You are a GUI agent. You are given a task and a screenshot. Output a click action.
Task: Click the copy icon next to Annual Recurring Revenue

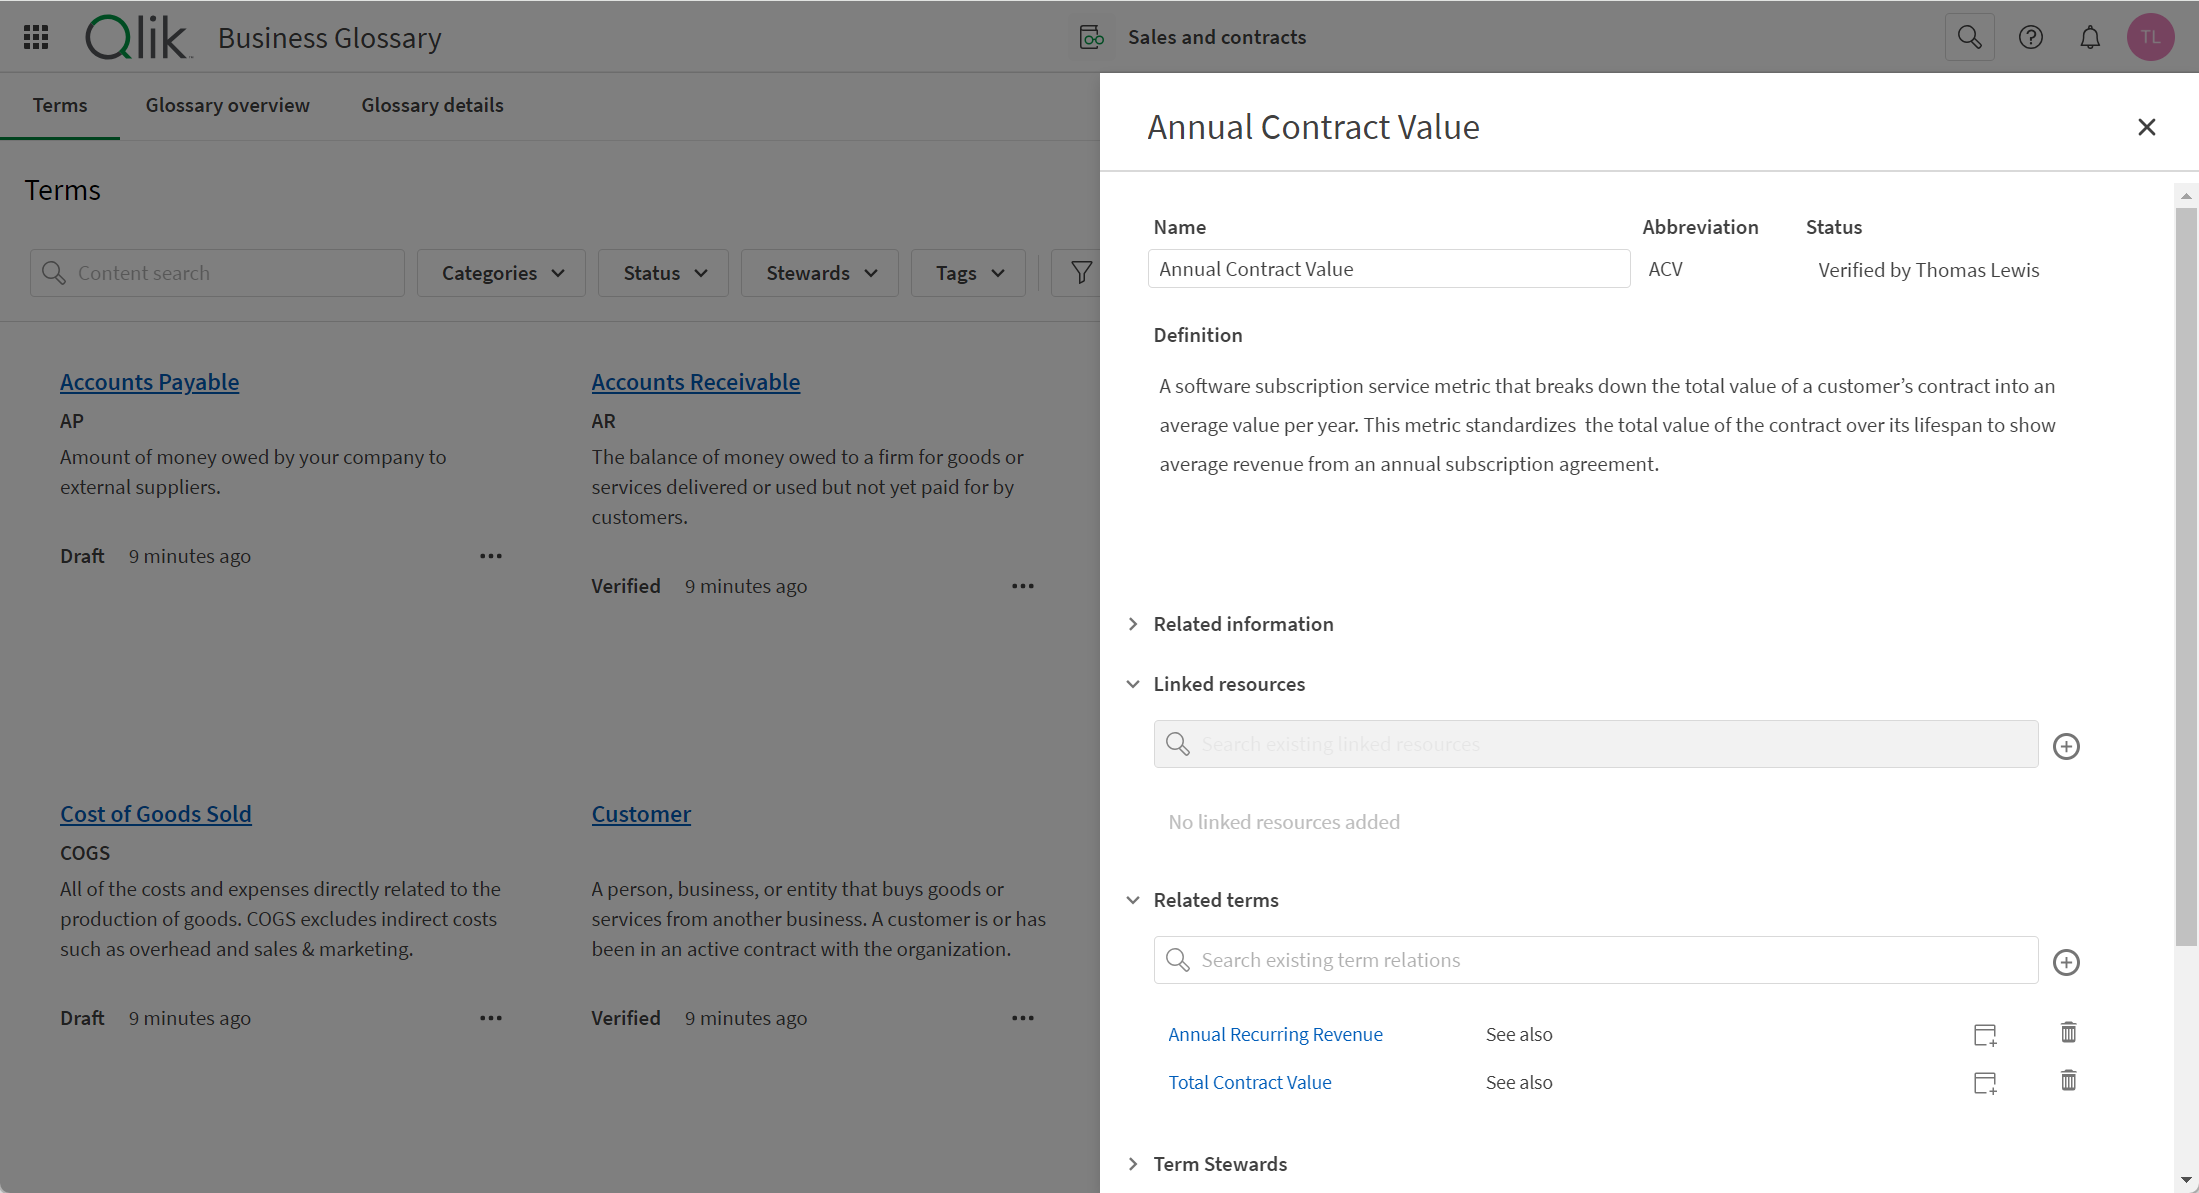click(1986, 1033)
